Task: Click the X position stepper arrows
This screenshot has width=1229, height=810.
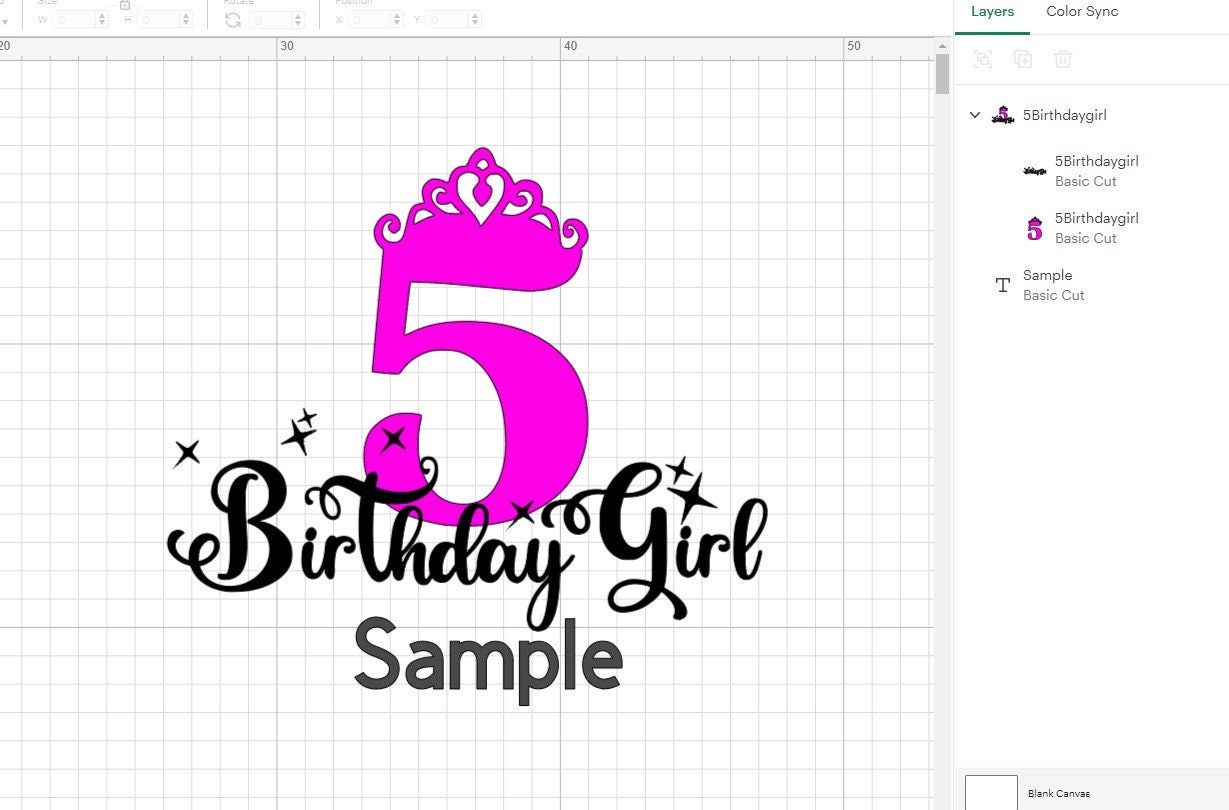Action: pos(398,19)
